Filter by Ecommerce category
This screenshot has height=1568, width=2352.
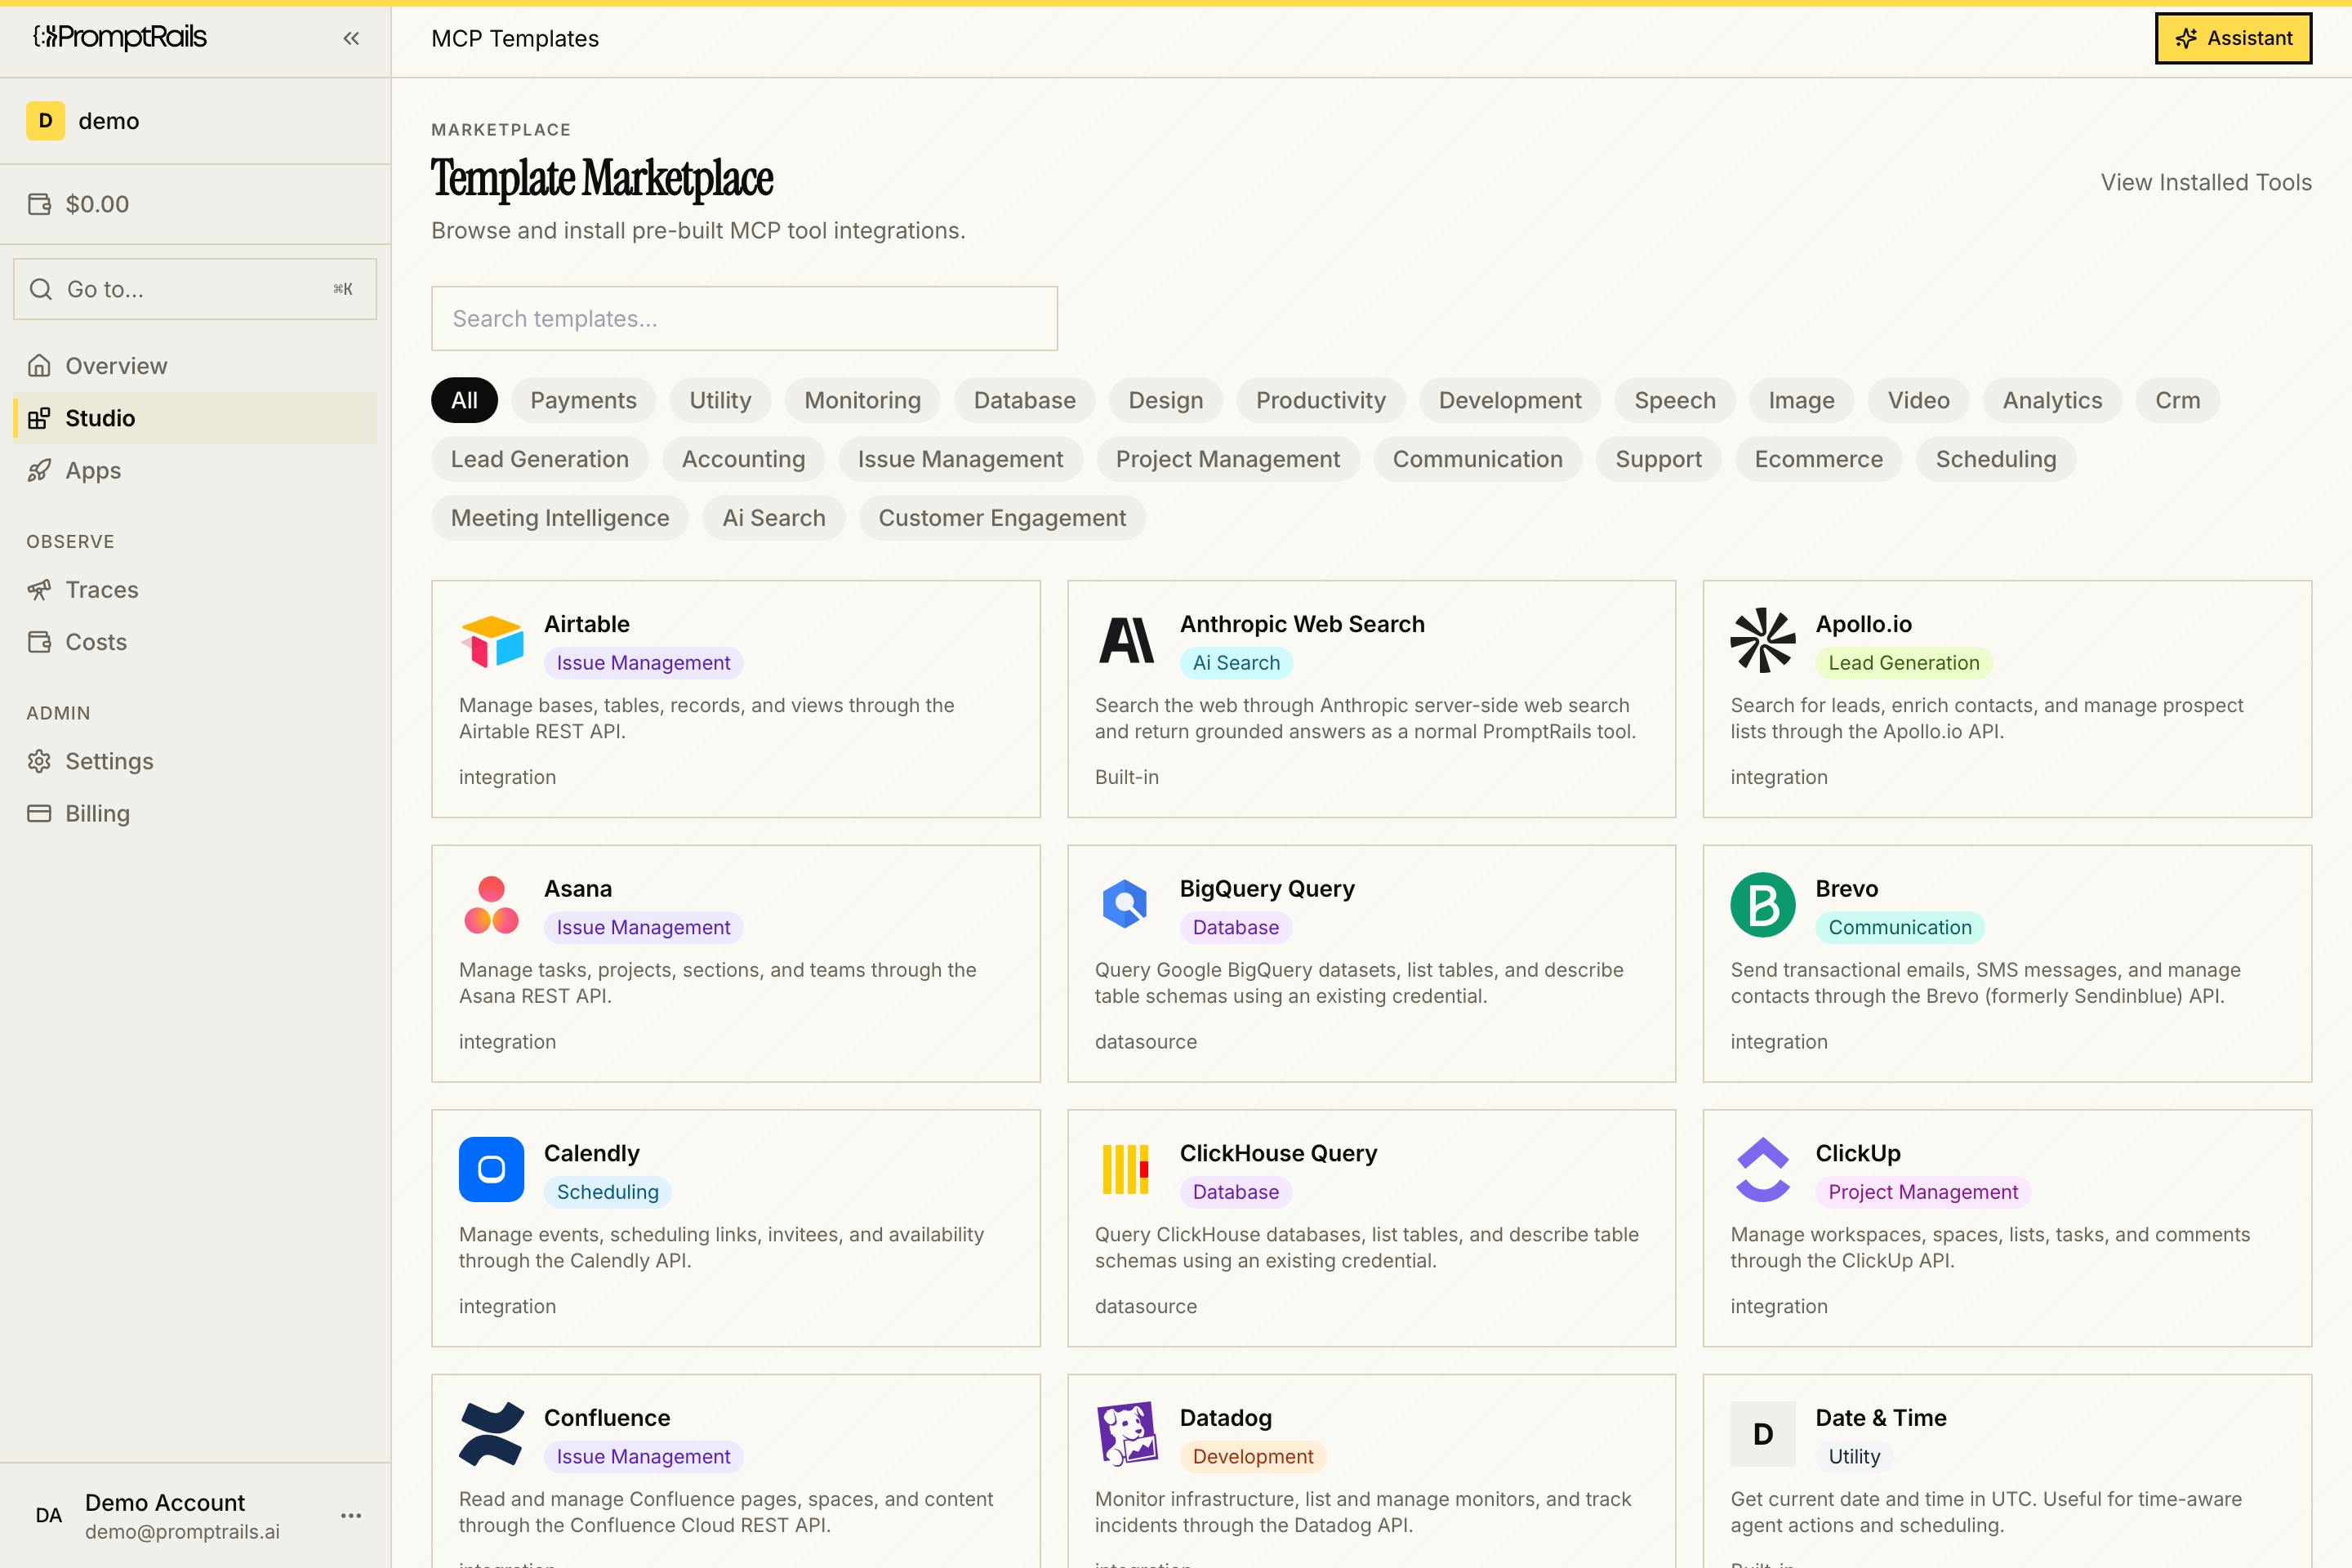[x=1818, y=459]
